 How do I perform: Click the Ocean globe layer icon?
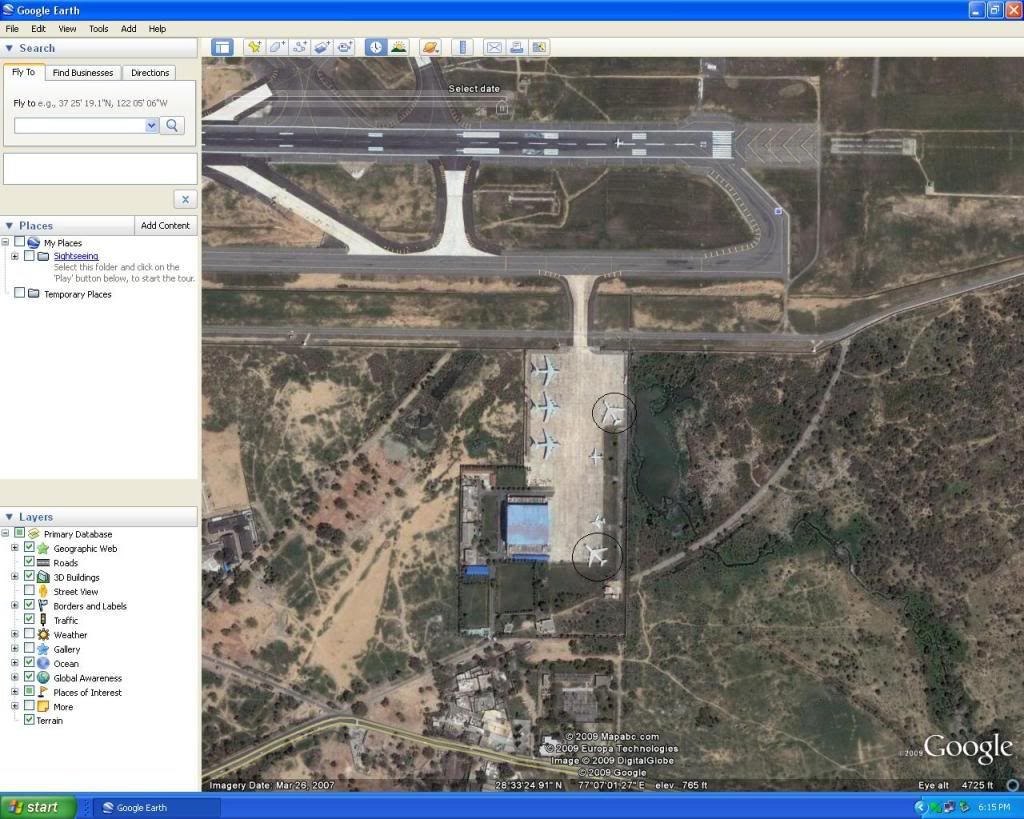click(43, 664)
